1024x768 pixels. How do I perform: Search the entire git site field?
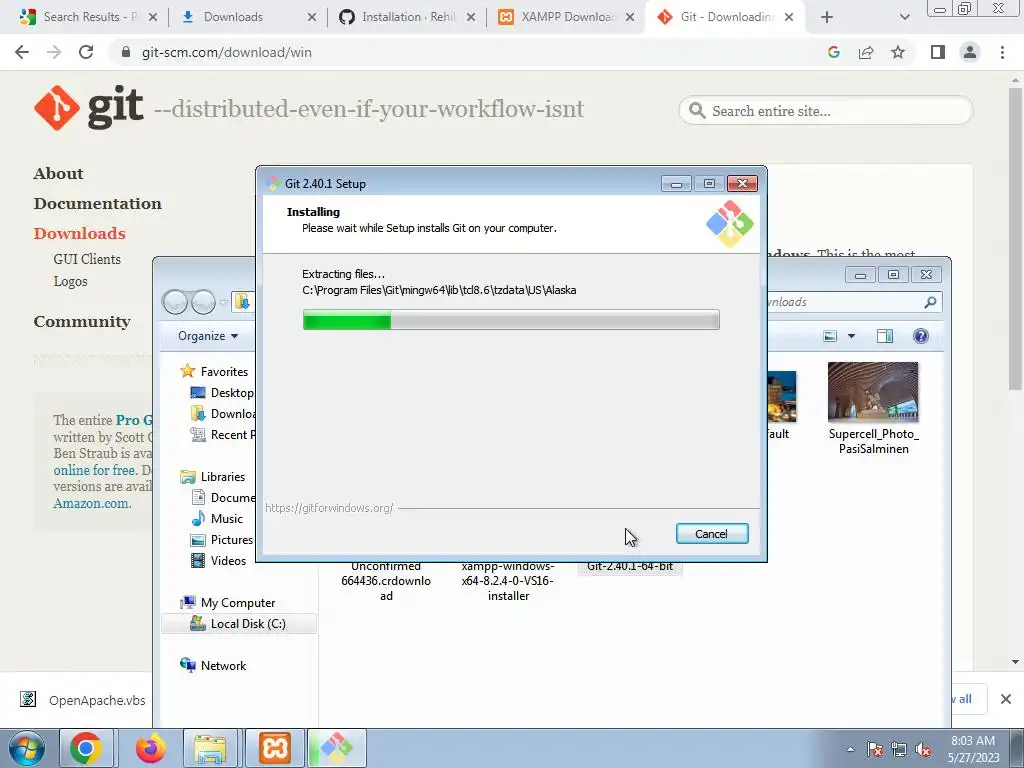(x=825, y=111)
